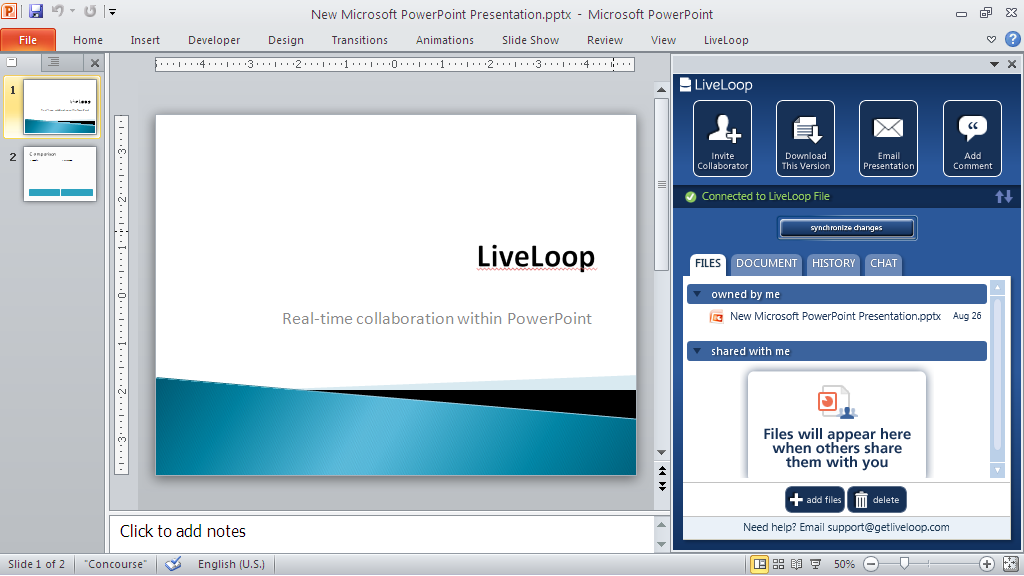This screenshot has width=1024, height=576.
Task: Switch to Slides thumbnail tab
Action: click(12, 62)
